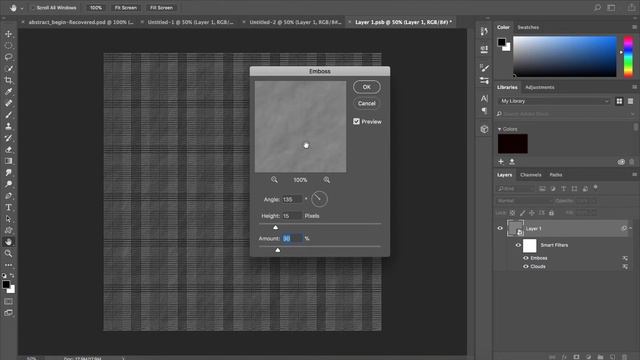Viewport: 640px width, 360px height.
Task: Switch libraries to grid view
Action: 619,101
